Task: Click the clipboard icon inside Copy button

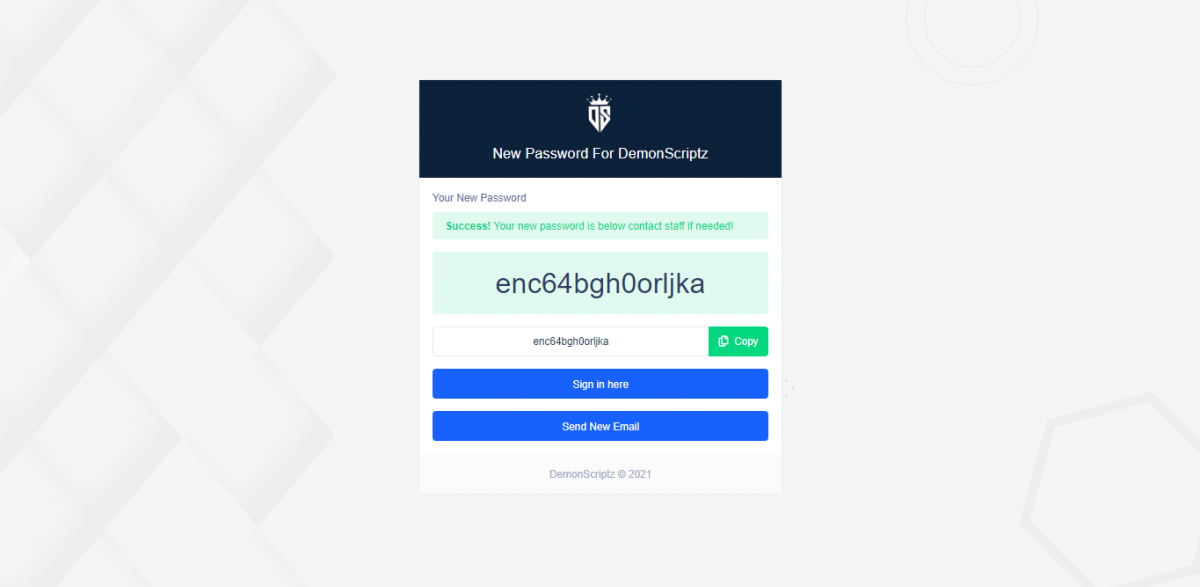Action: [723, 341]
